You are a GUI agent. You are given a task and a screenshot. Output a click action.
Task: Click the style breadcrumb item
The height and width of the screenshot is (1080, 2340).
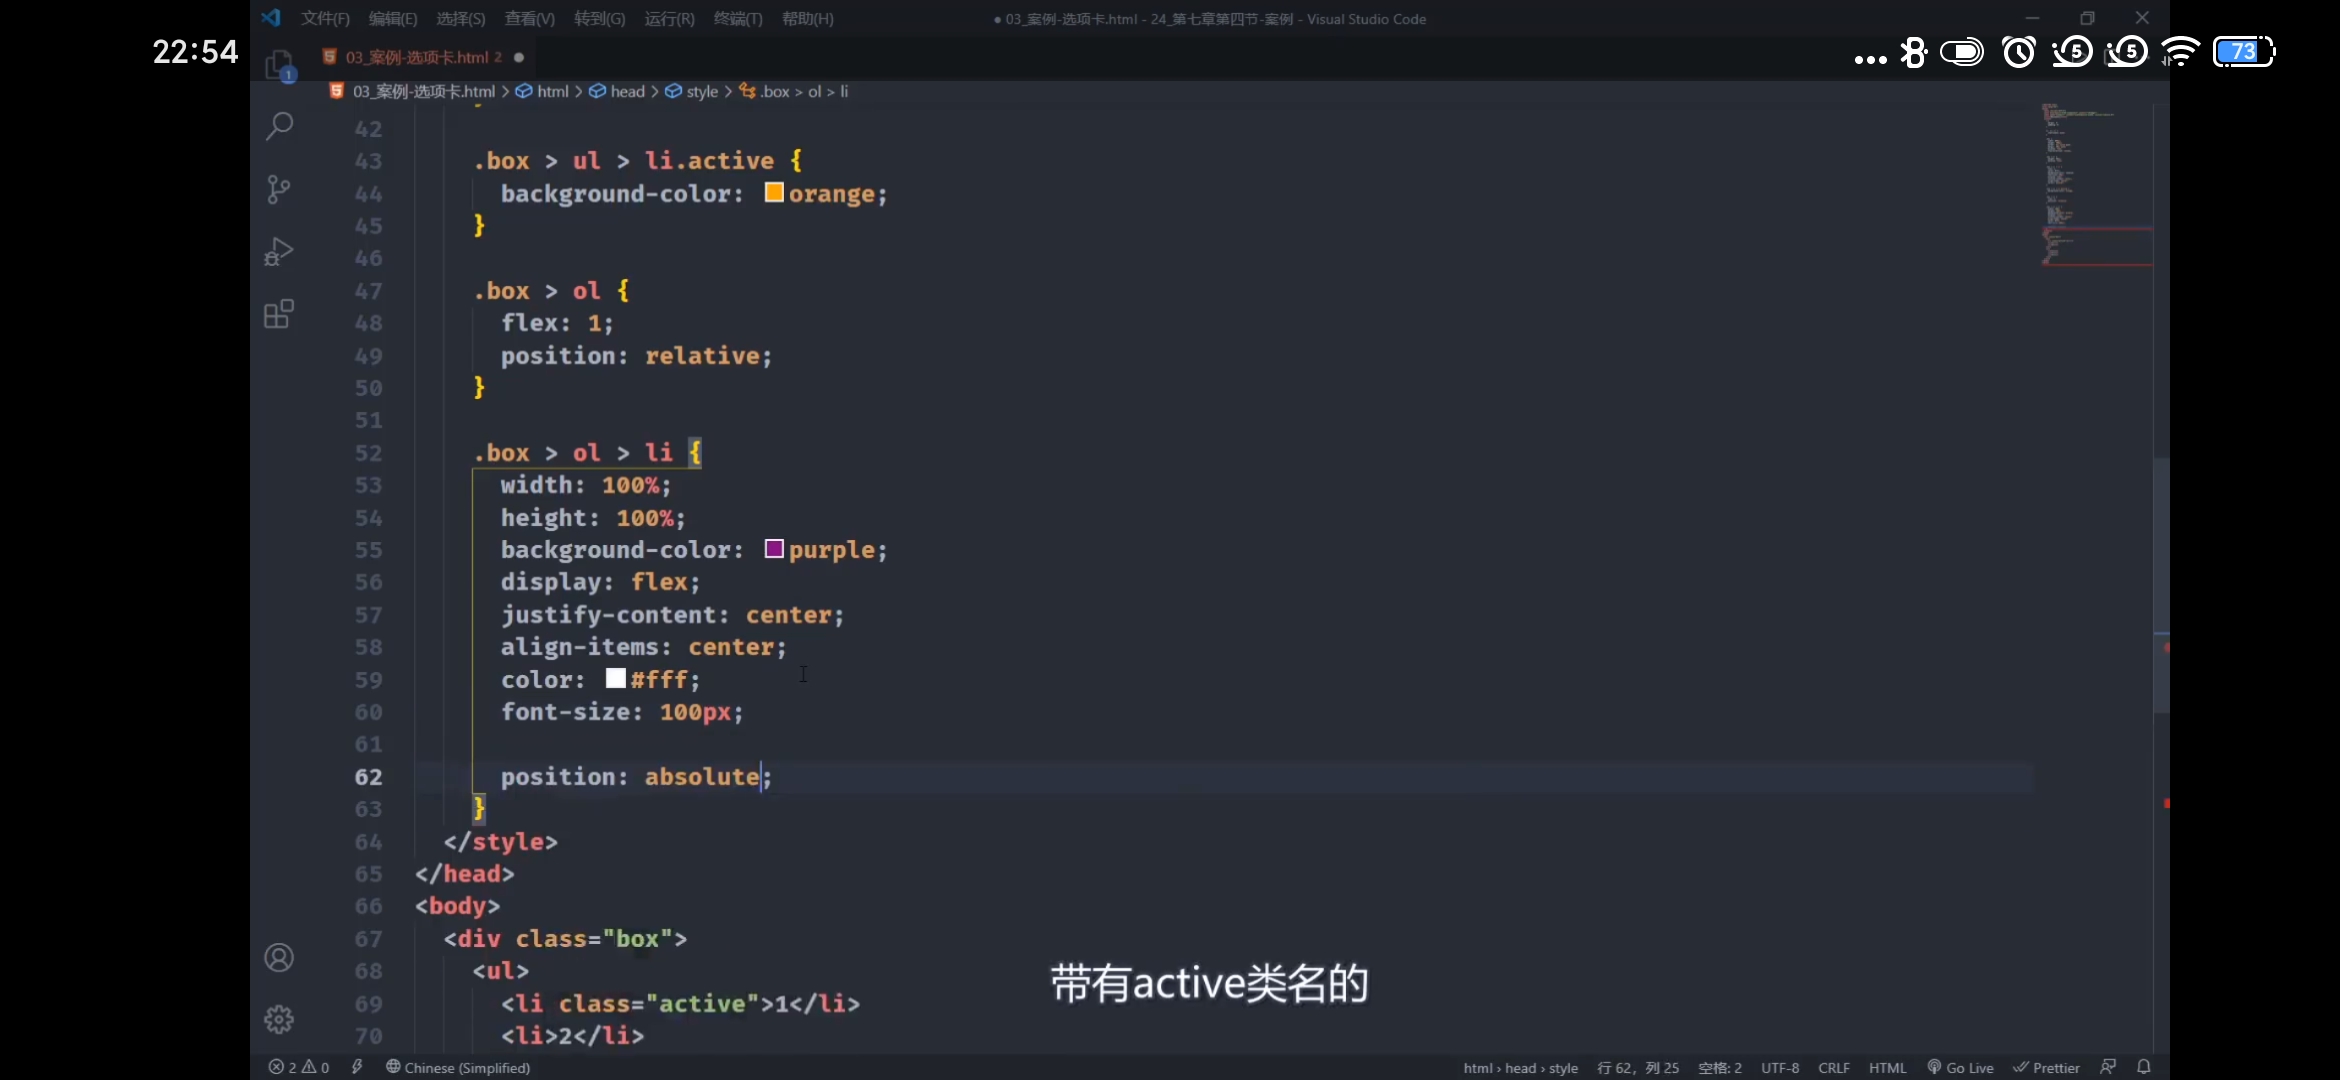click(x=702, y=91)
